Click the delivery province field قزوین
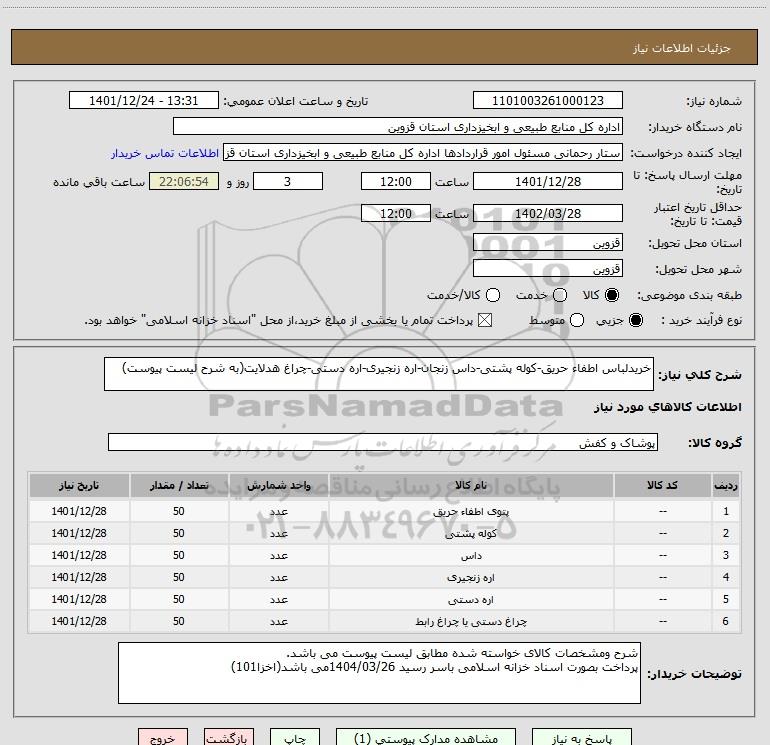 point(548,243)
